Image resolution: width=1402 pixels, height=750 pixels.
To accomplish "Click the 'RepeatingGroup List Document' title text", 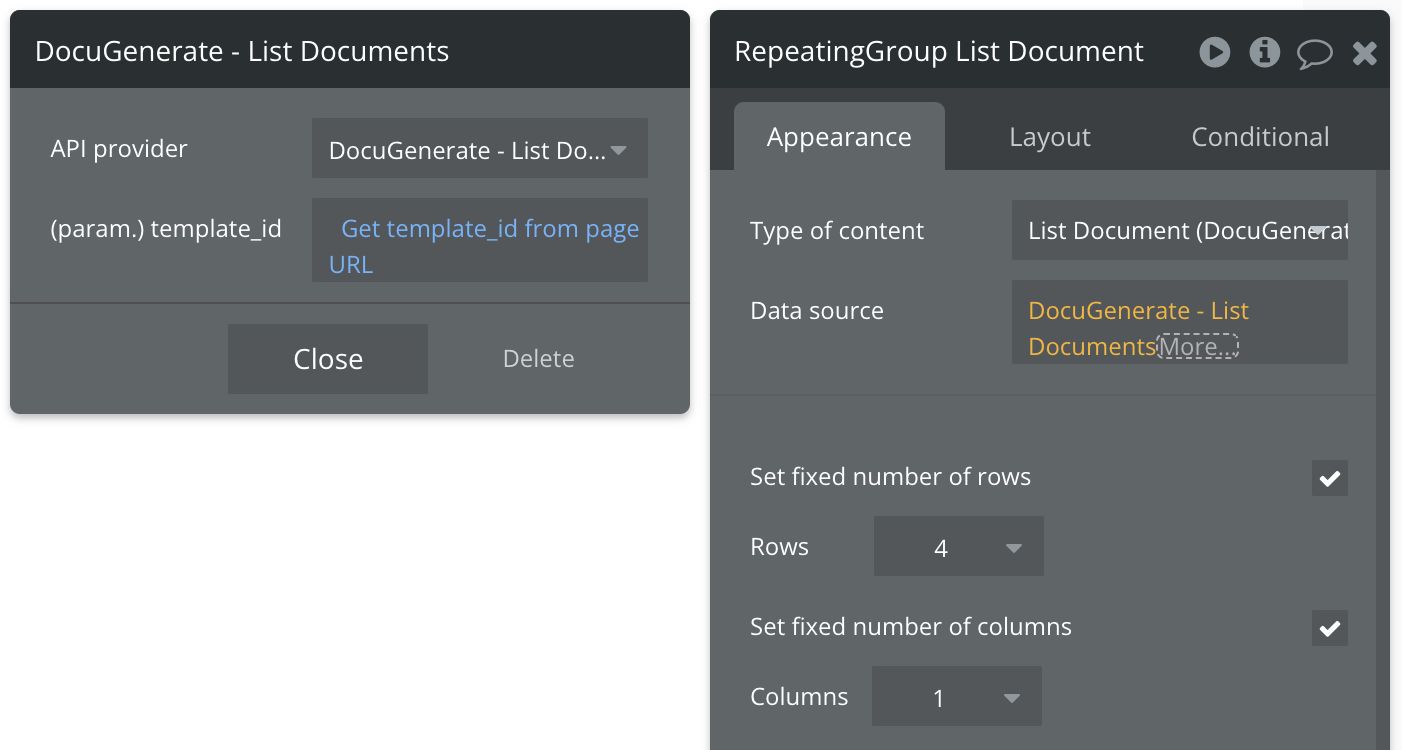I will [x=939, y=52].
